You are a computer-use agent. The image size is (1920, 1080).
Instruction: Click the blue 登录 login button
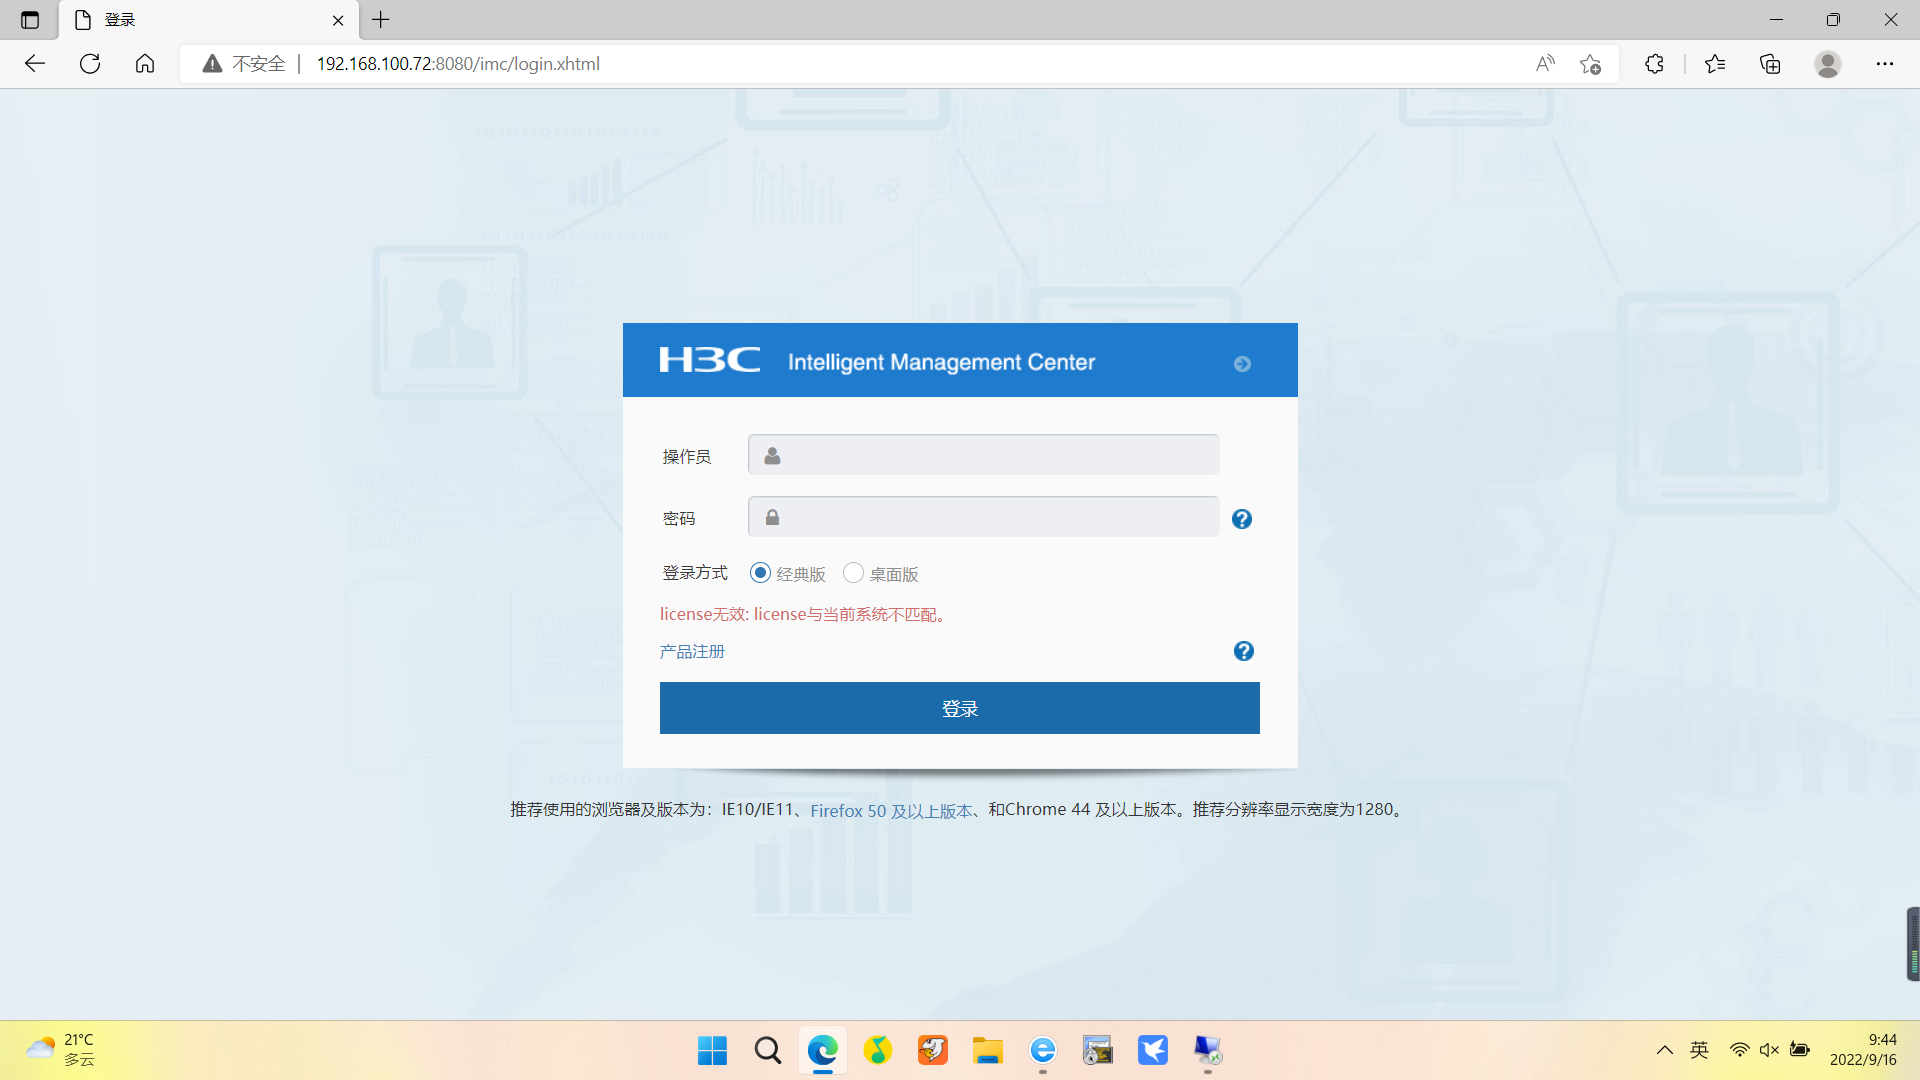coord(959,708)
